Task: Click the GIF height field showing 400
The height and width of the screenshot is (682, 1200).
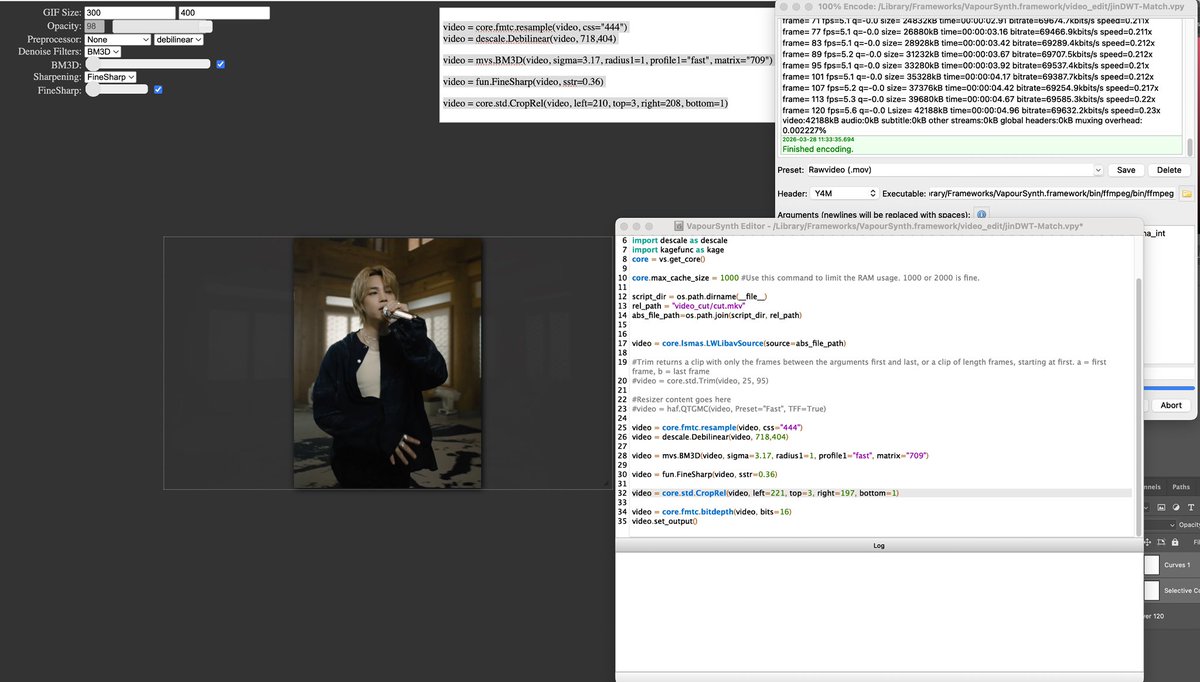Action: click(x=224, y=13)
